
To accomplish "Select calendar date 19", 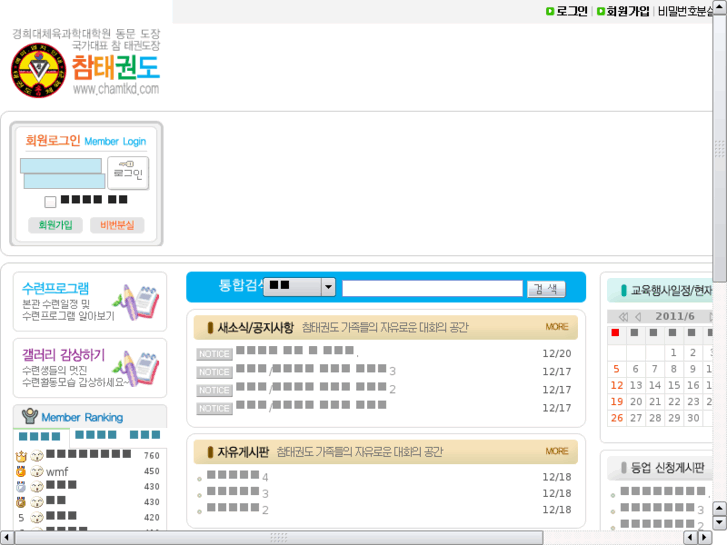I will coord(617,401).
